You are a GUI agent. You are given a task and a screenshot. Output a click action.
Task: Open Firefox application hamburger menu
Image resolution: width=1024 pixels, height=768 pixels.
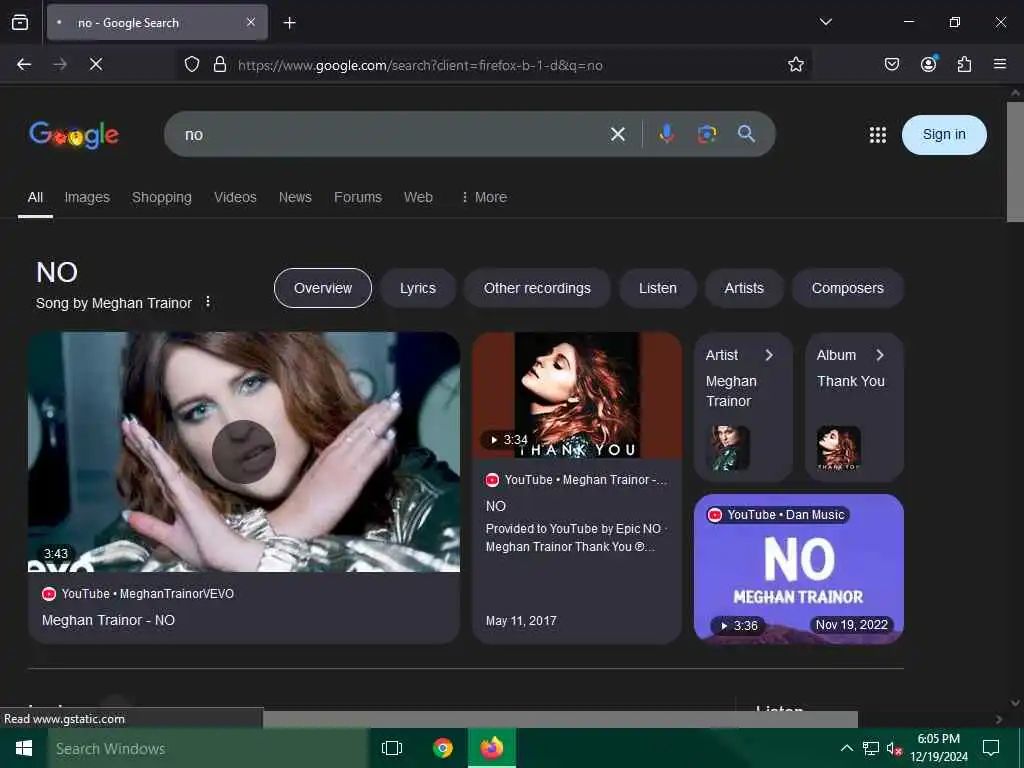(999, 64)
